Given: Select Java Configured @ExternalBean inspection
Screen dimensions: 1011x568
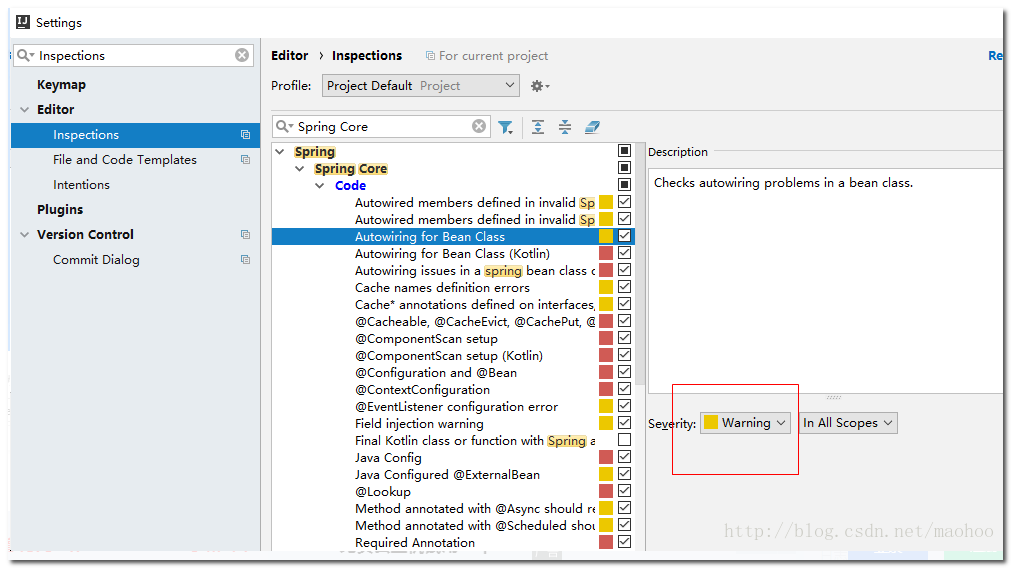Looking at the screenshot, I should coord(447,475).
